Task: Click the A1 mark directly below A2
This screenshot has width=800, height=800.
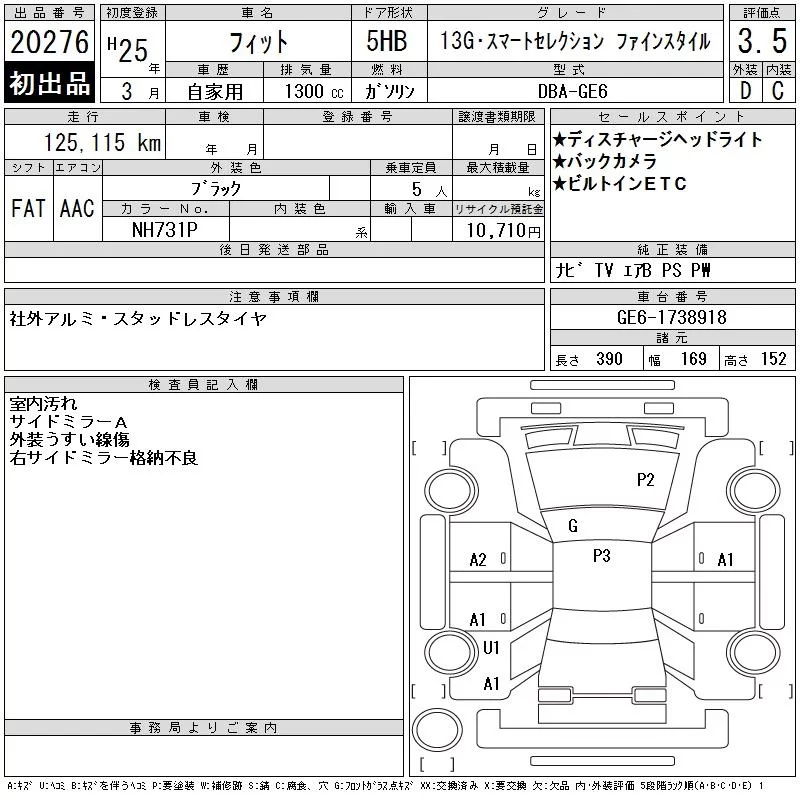Action: coord(478,620)
